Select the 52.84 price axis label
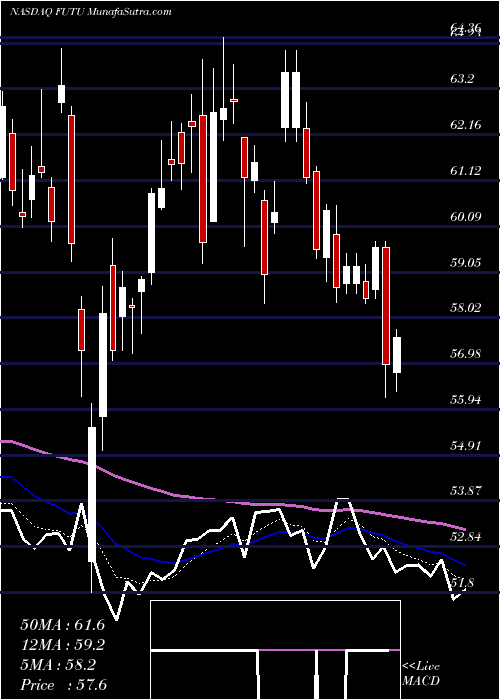The image size is (500, 700). tap(466, 536)
